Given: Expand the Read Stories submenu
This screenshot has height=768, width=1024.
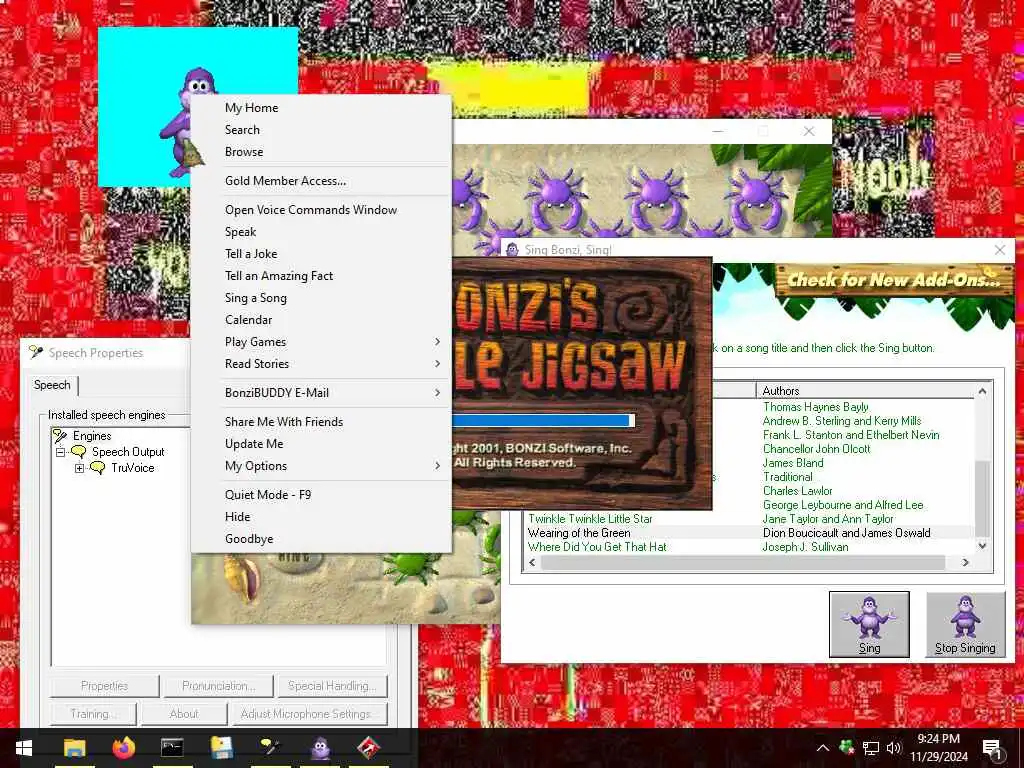Looking at the screenshot, I should click(x=321, y=364).
